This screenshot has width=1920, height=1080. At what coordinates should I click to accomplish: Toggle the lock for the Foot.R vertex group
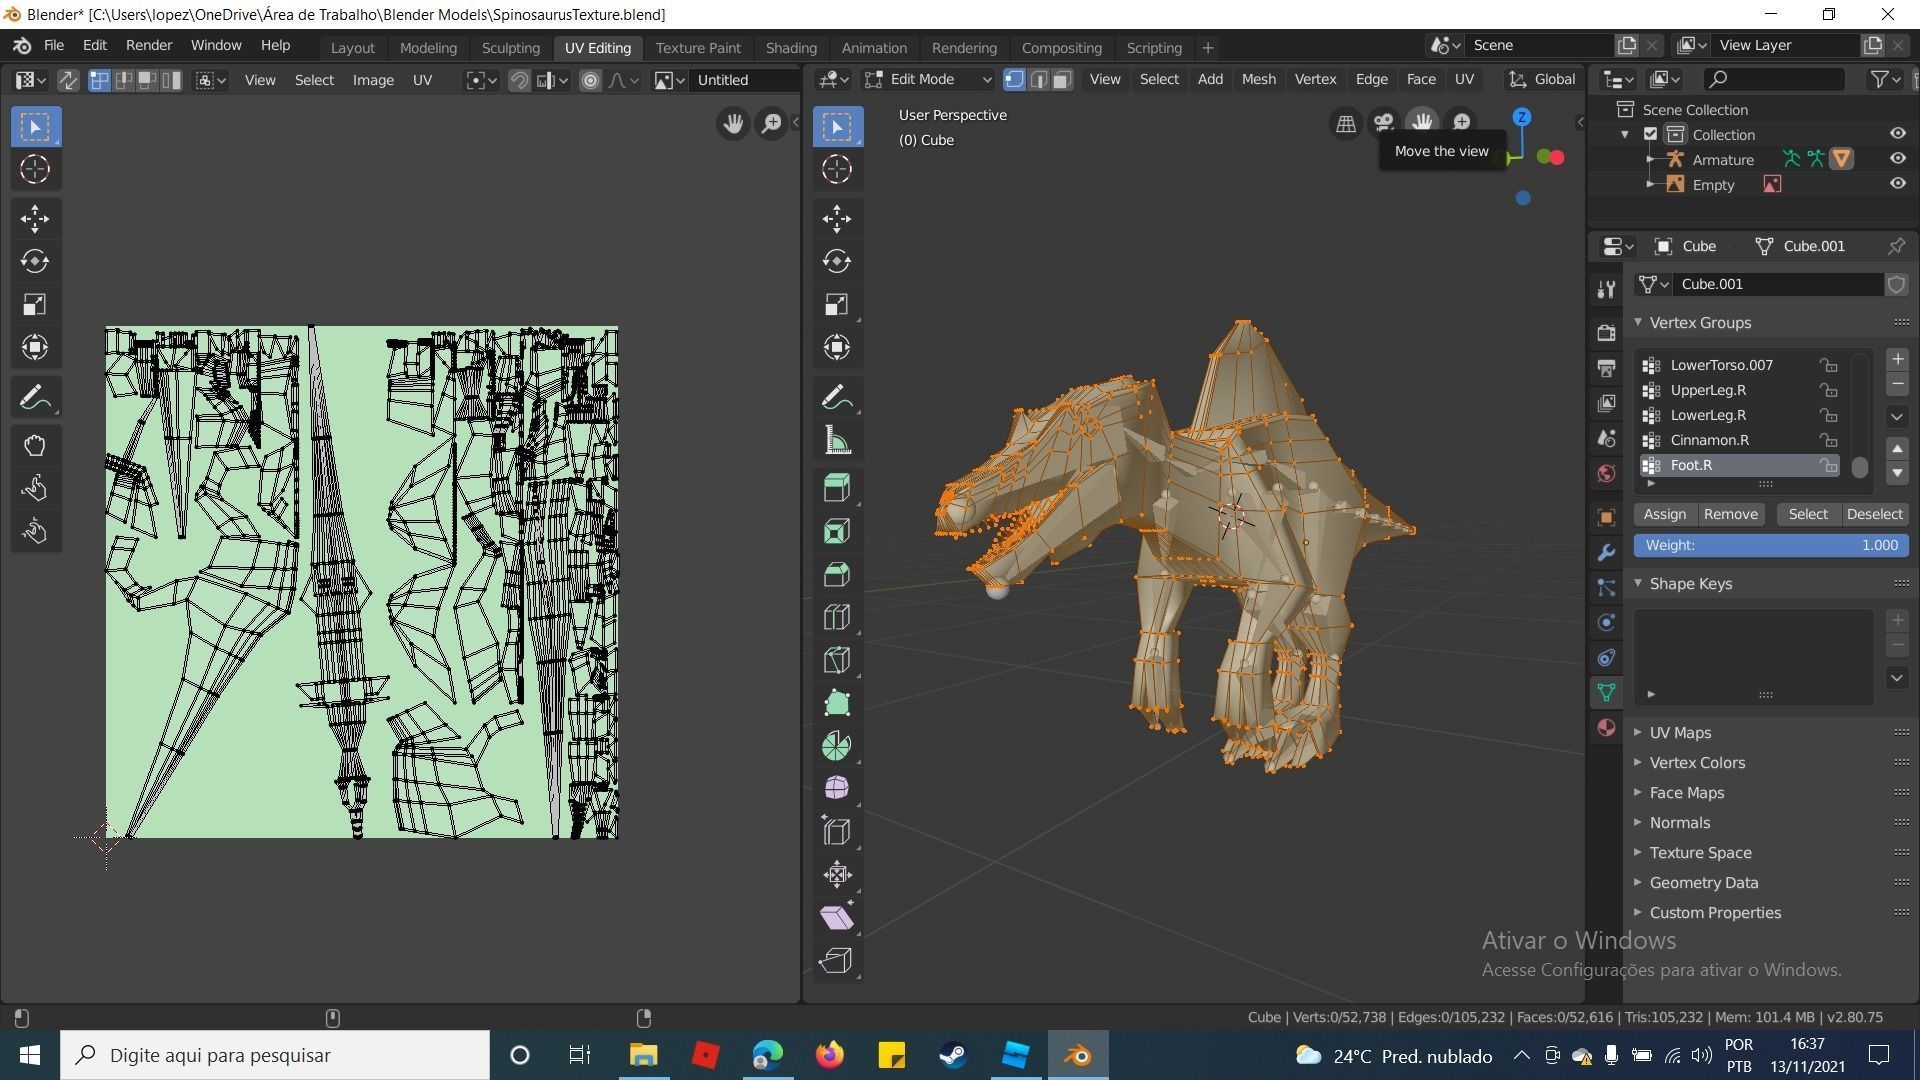1829,465
